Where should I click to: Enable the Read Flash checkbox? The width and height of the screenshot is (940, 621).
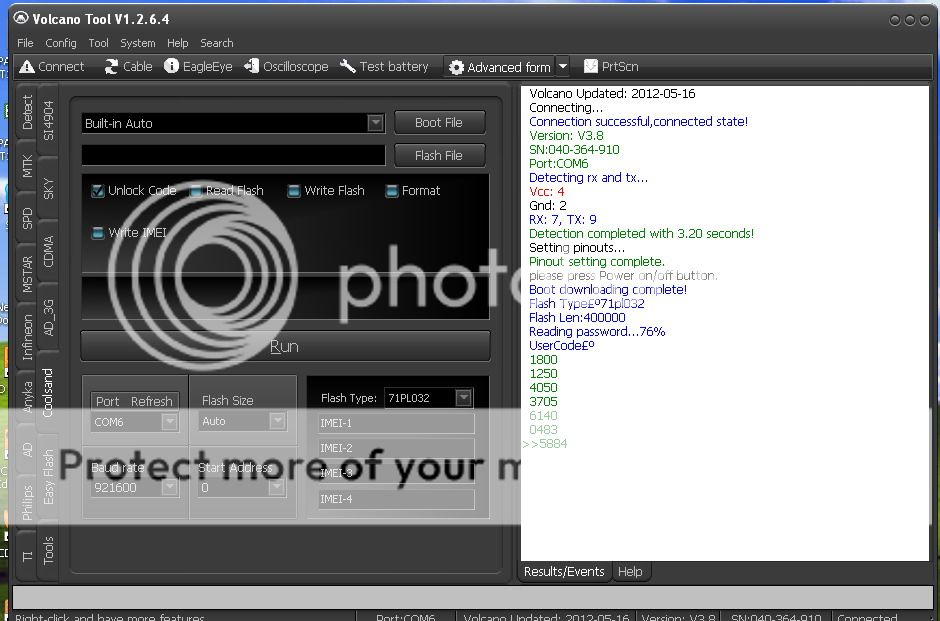coord(195,191)
